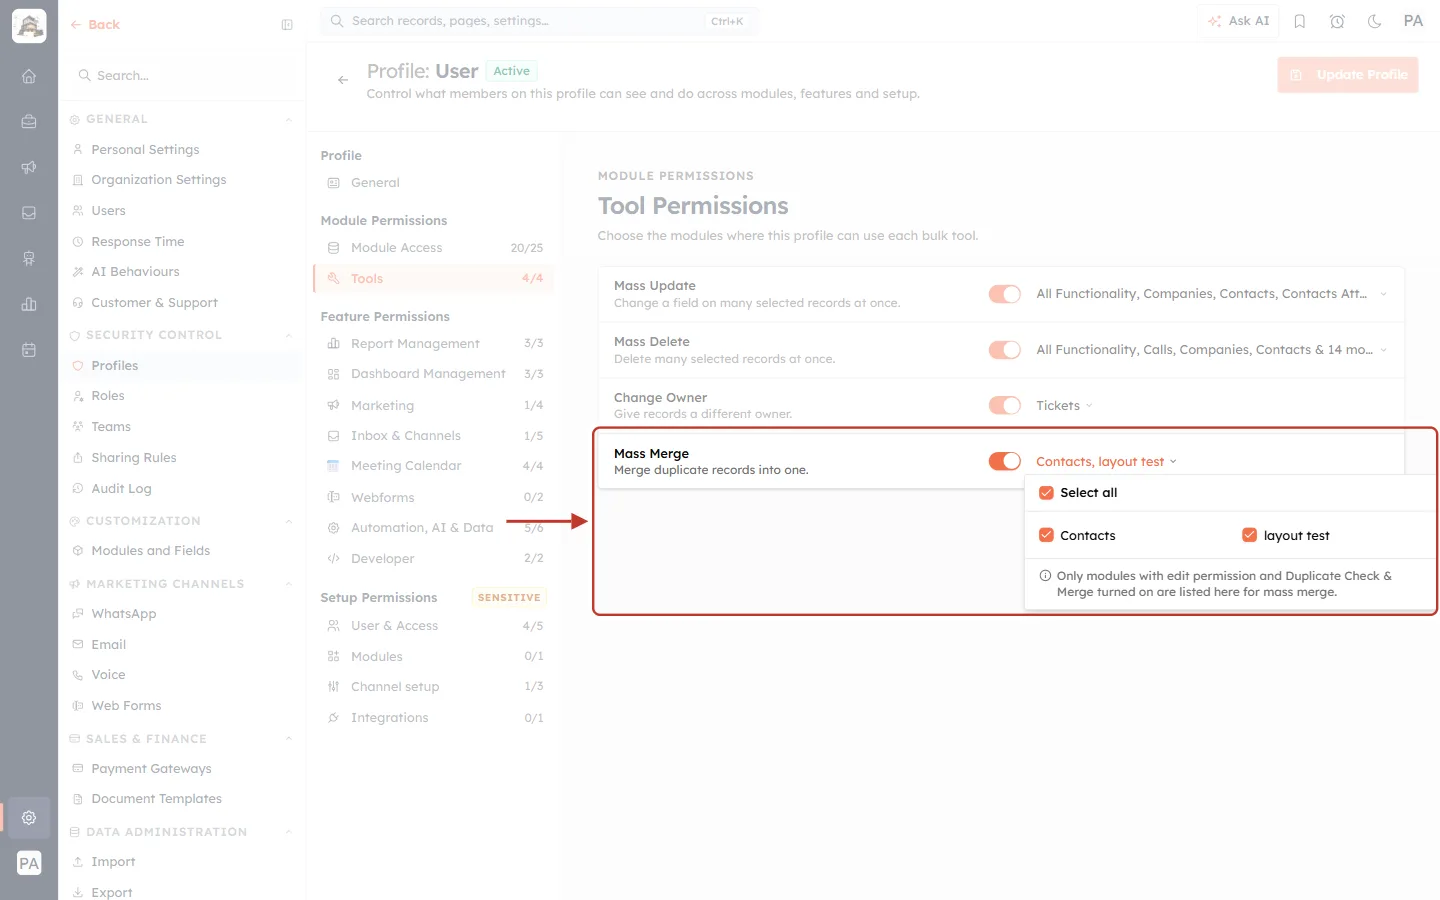Viewport: 1440px width, 900px height.
Task: Click the Ask AI button
Action: point(1238,21)
